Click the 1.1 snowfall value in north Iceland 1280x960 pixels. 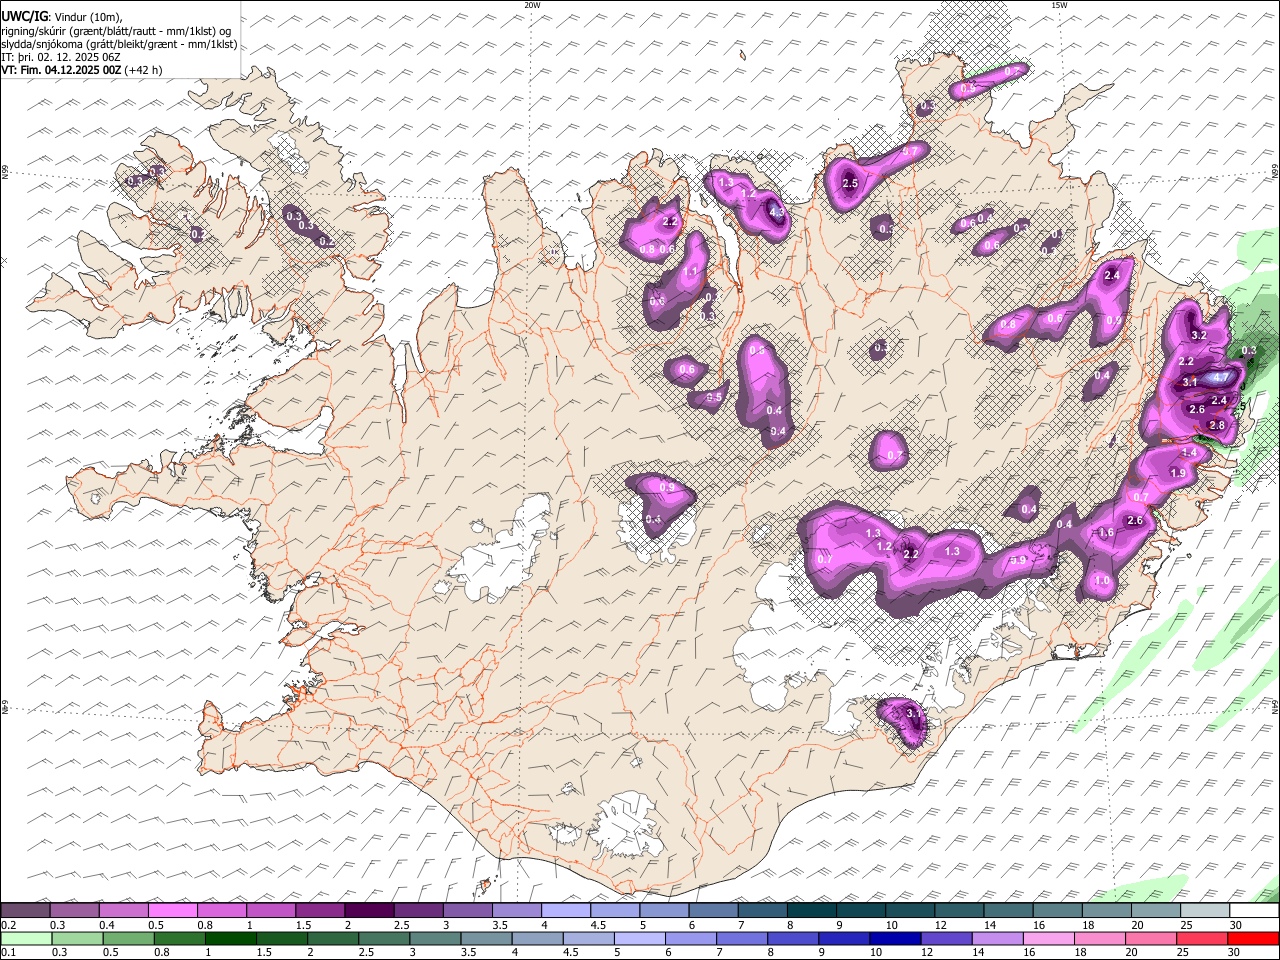click(x=690, y=272)
